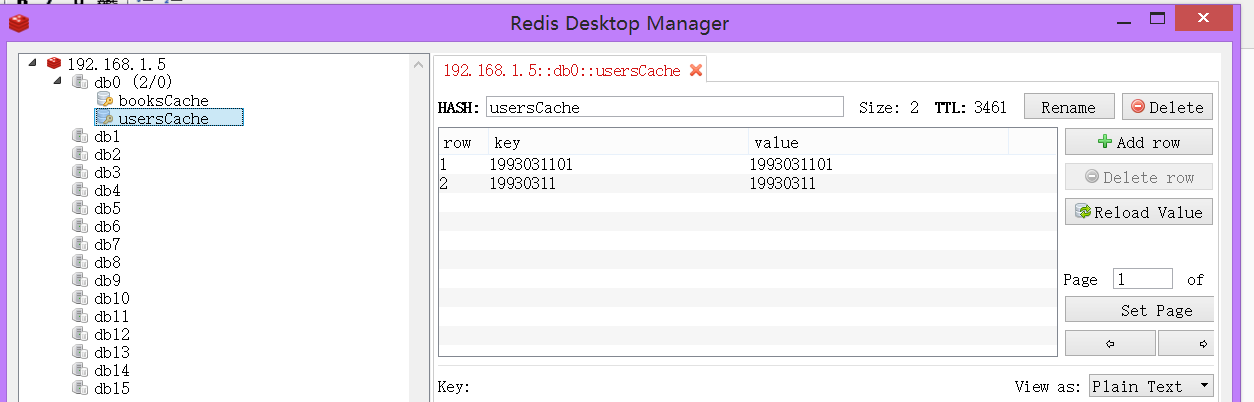
Task: Click tree panel scroll up arrow
Action: pyautogui.click(x=419, y=64)
